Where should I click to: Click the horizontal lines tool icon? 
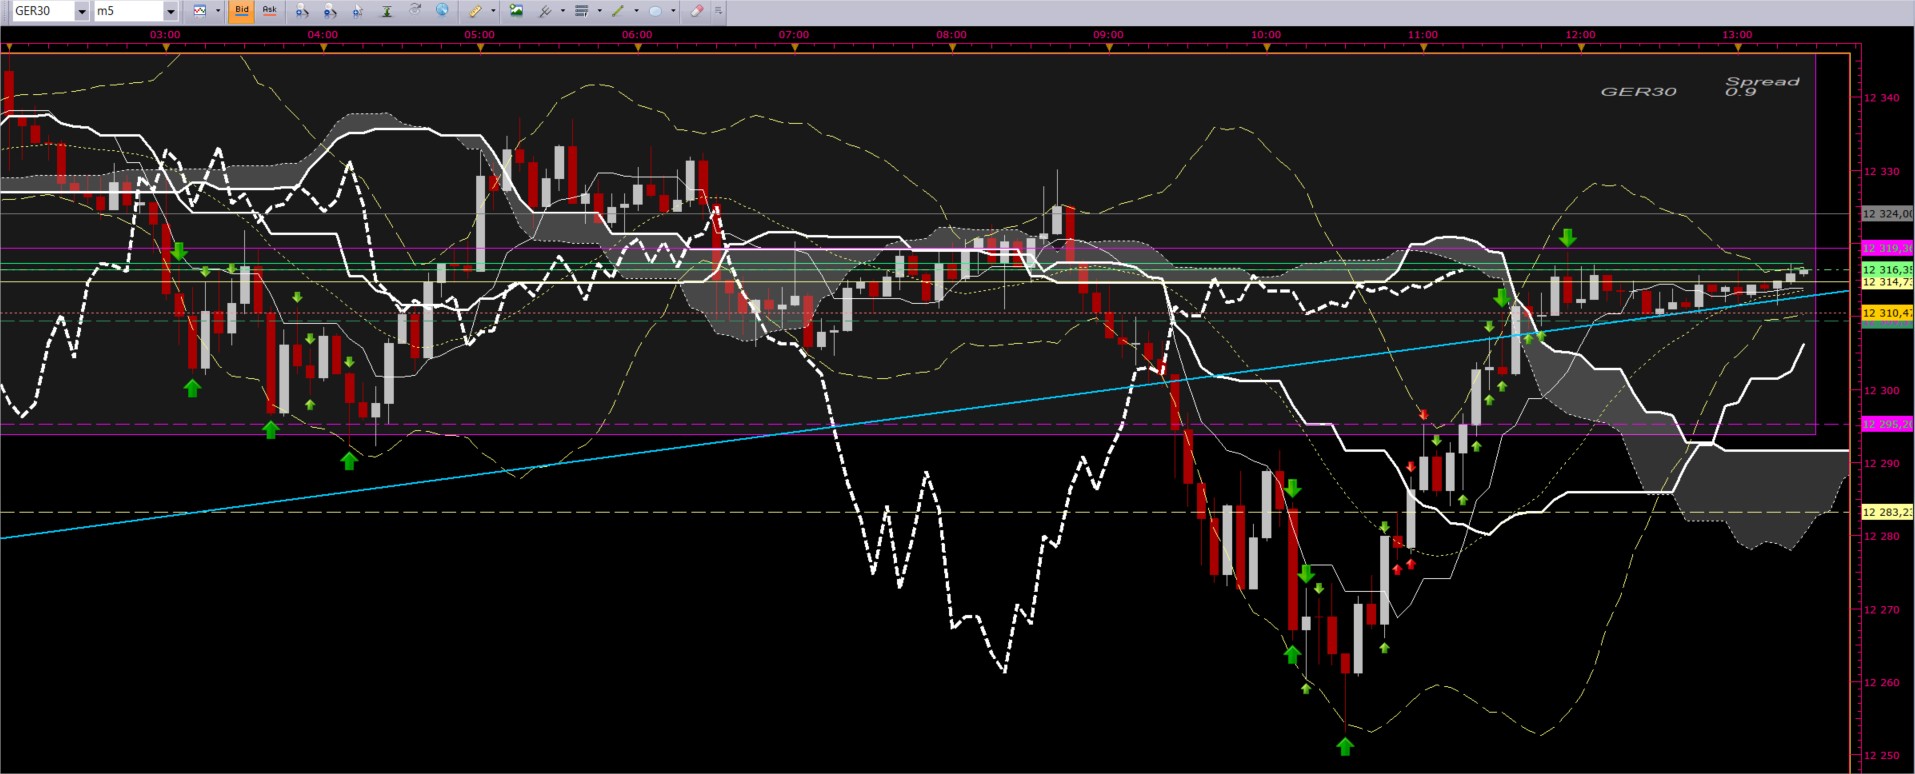coord(582,11)
